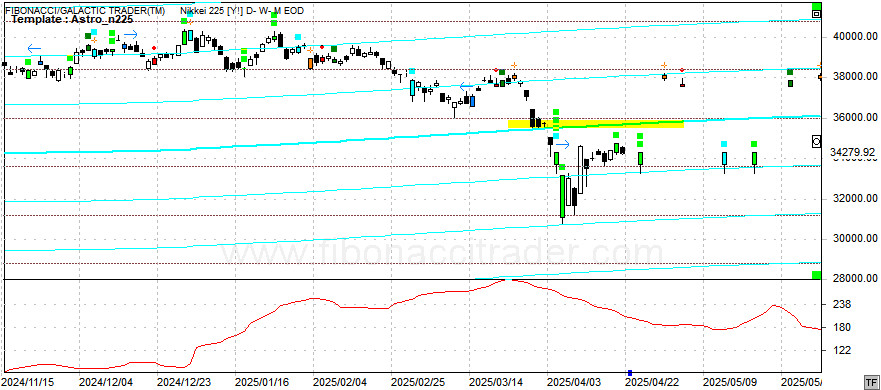Click the yellow highlighted band near 36000
Image resolution: width=881 pixels, height=390 pixels.
(x=596, y=124)
